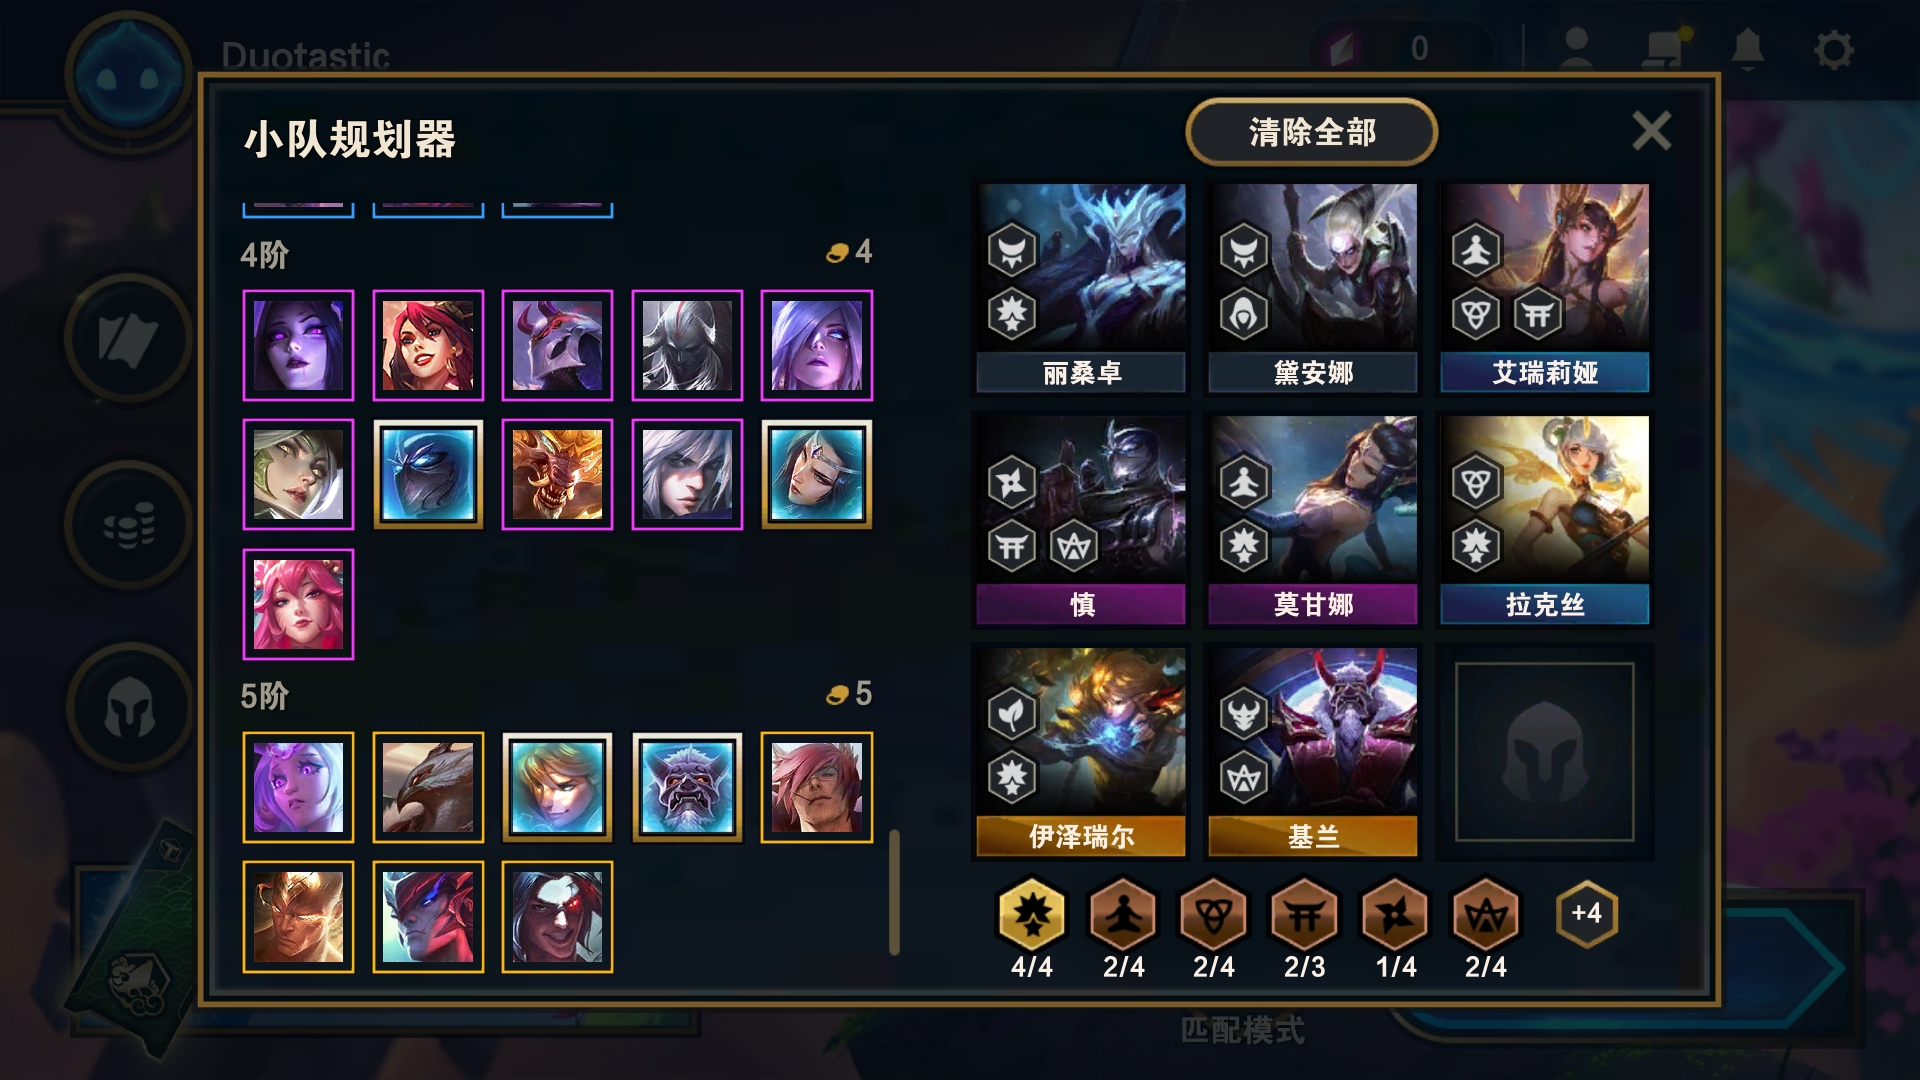Select the 1/4 shuriken trait icon
1920x1080 pixels.
(1395, 914)
